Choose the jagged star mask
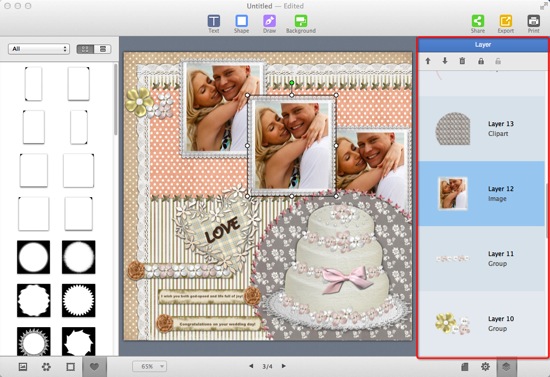The width and height of the screenshot is (550, 377). [x=79, y=342]
